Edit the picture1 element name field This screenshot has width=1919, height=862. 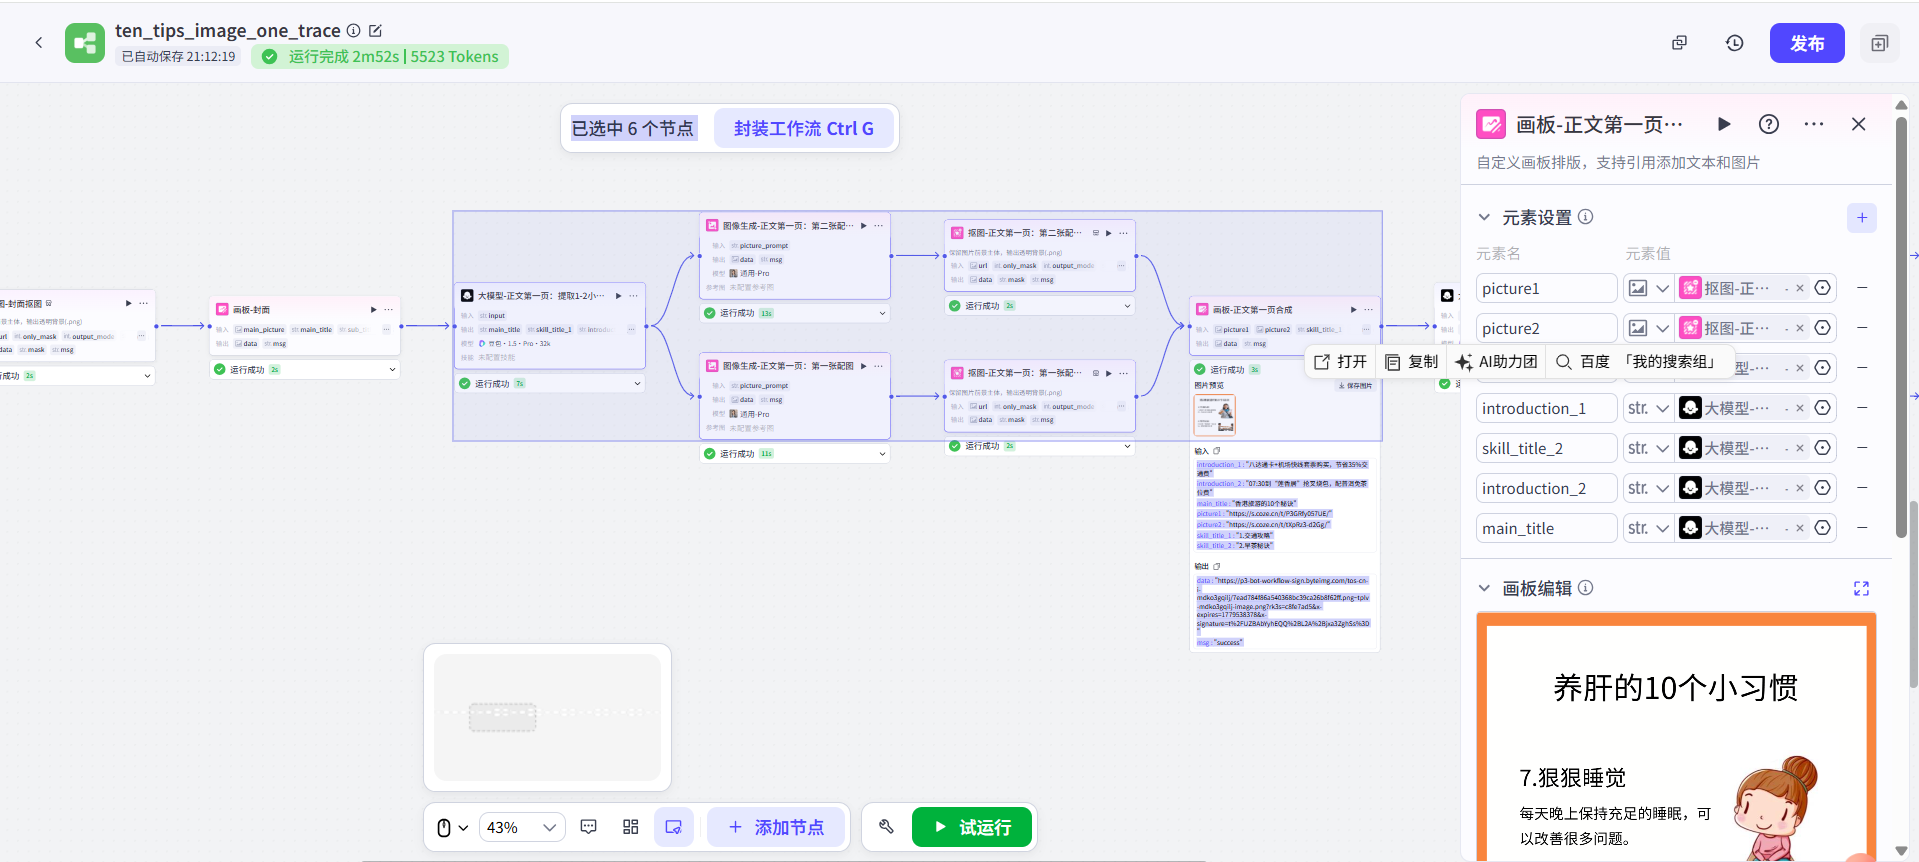pyautogui.click(x=1546, y=288)
